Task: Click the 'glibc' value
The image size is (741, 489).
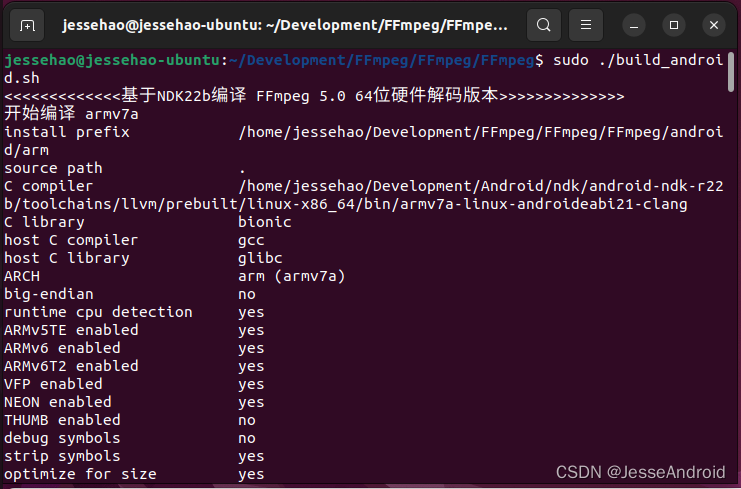Action: point(260,258)
